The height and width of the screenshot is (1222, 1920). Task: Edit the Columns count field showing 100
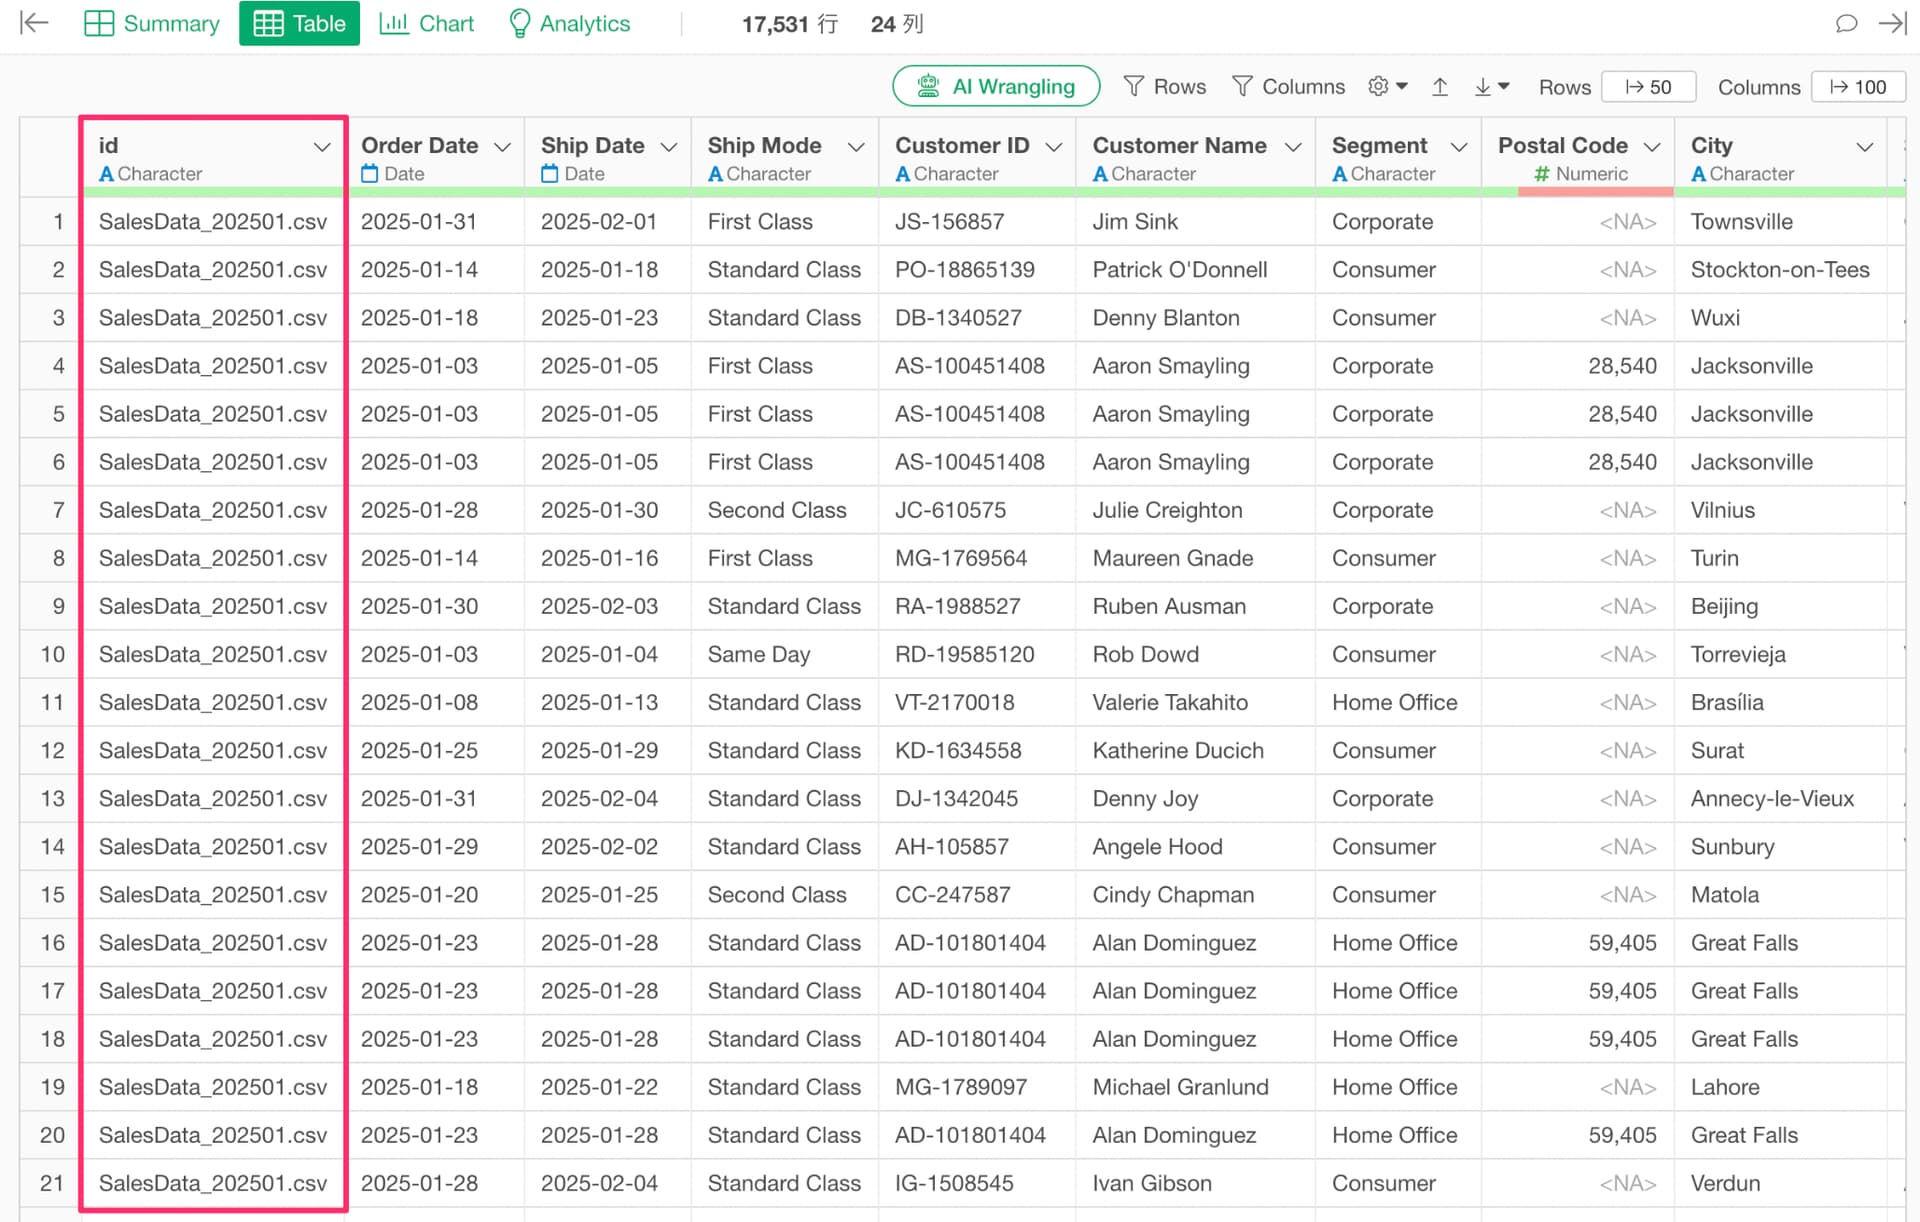pos(1859,87)
